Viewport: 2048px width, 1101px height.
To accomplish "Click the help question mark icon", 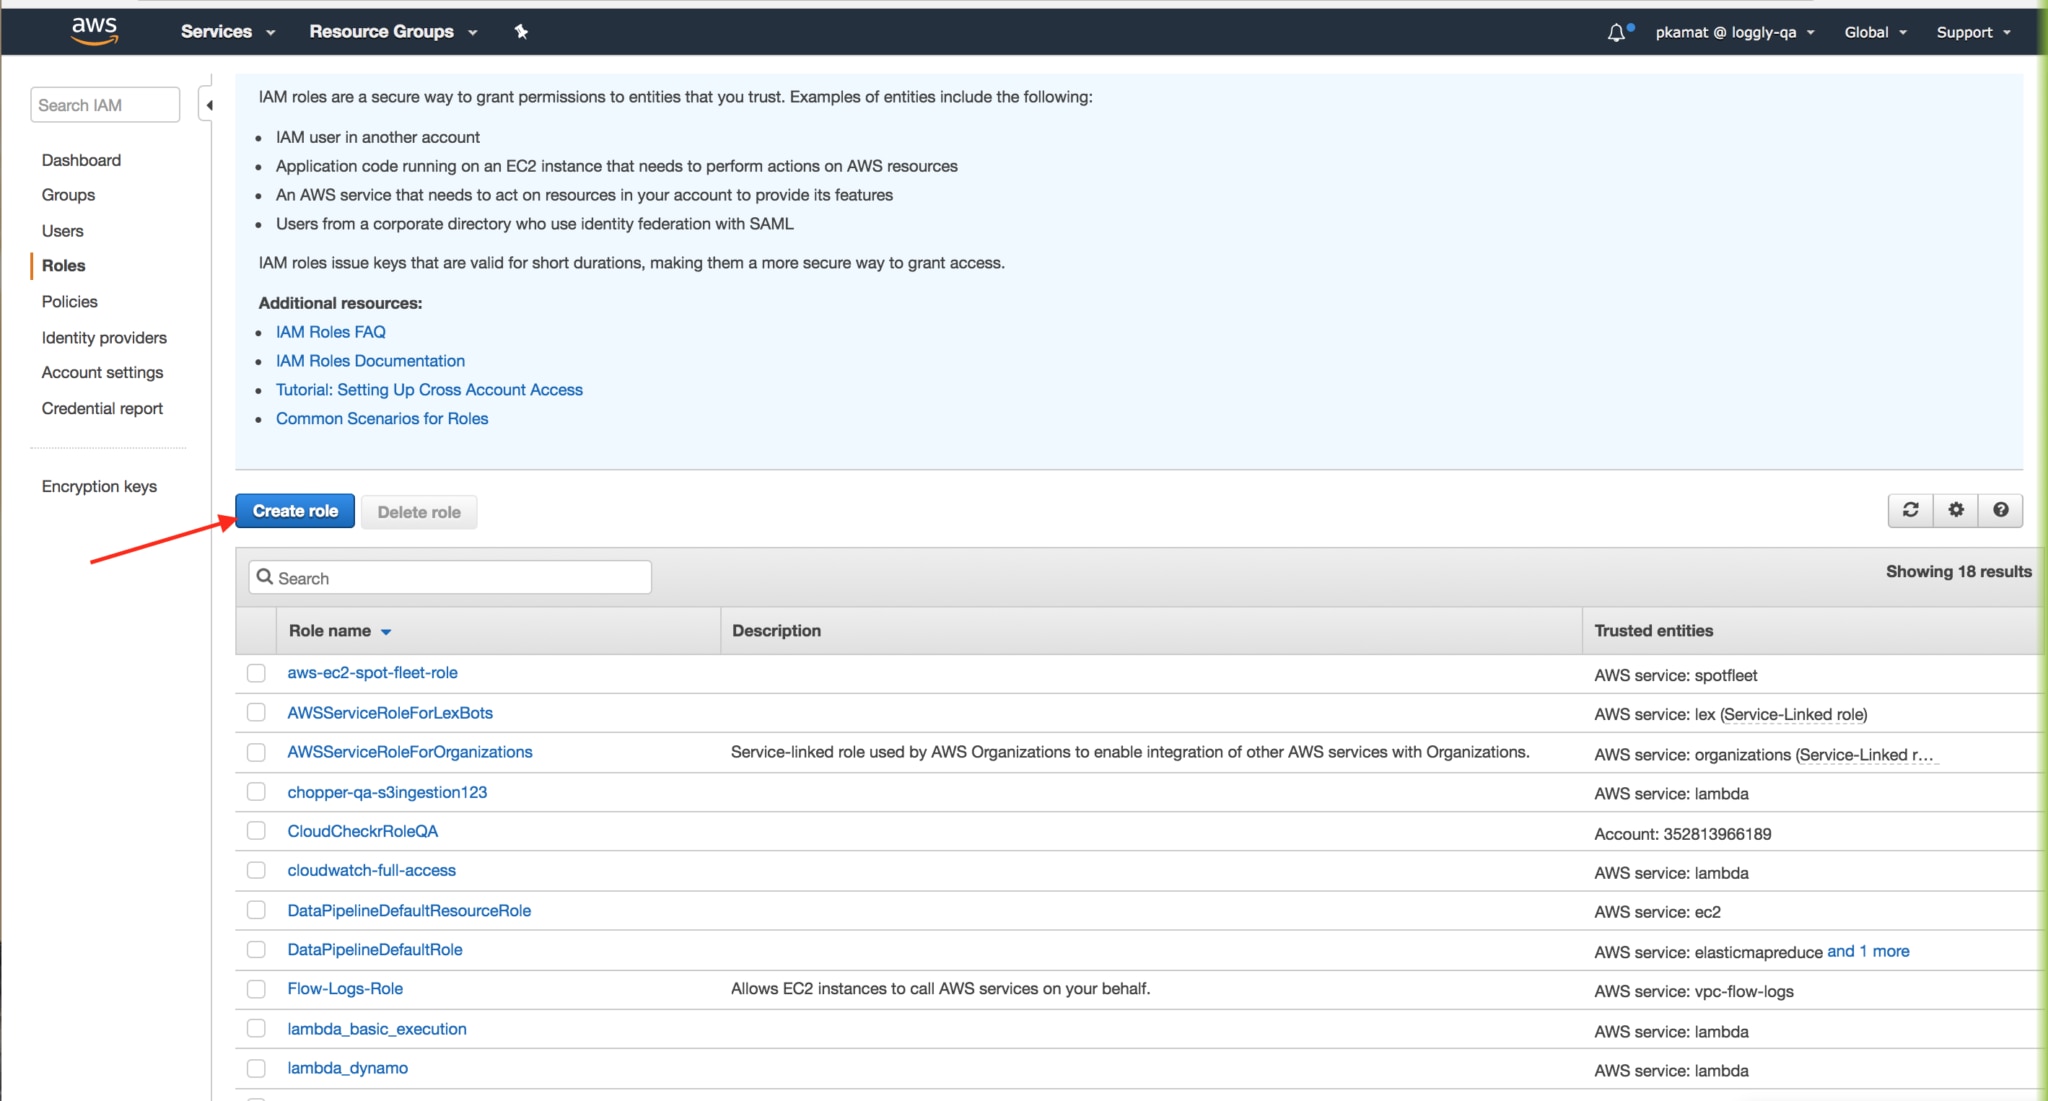I will point(2000,510).
